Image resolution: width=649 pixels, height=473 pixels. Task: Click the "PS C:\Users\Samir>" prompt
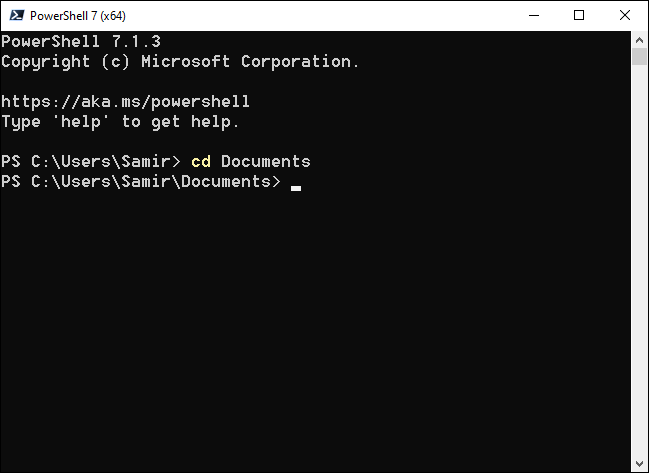[91, 161]
